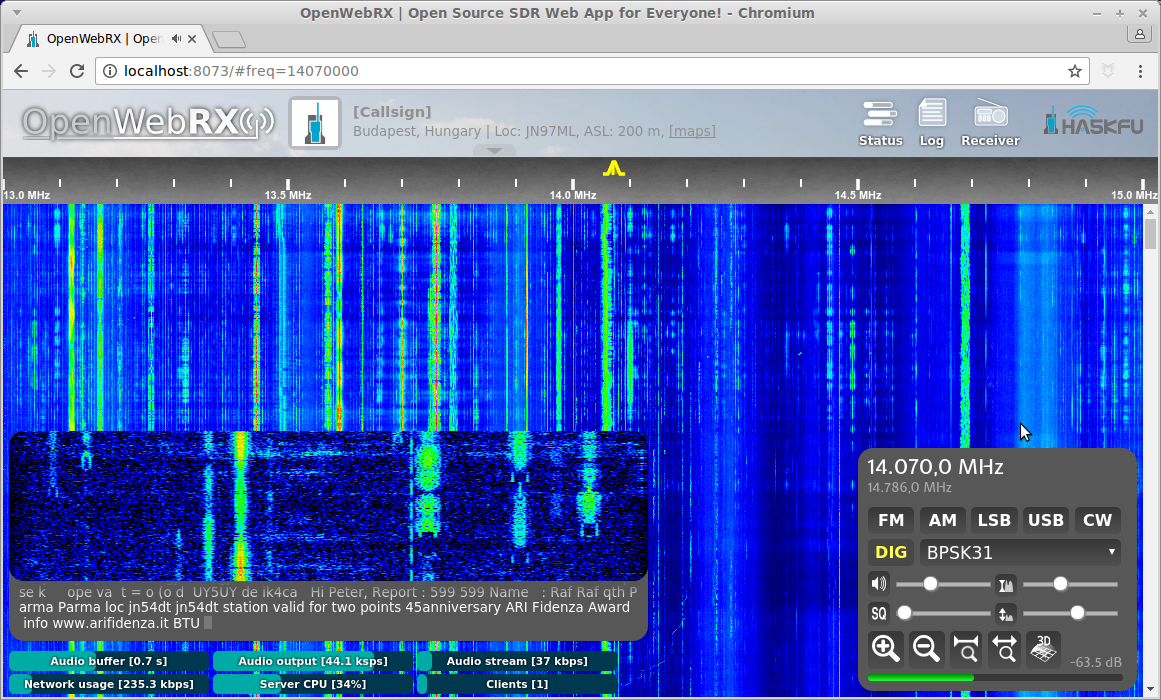Zoom in on the waterfall spectrum
The height and width of the screenshot is (700, 1161).
pyautogui.click(x=885, y=647)
